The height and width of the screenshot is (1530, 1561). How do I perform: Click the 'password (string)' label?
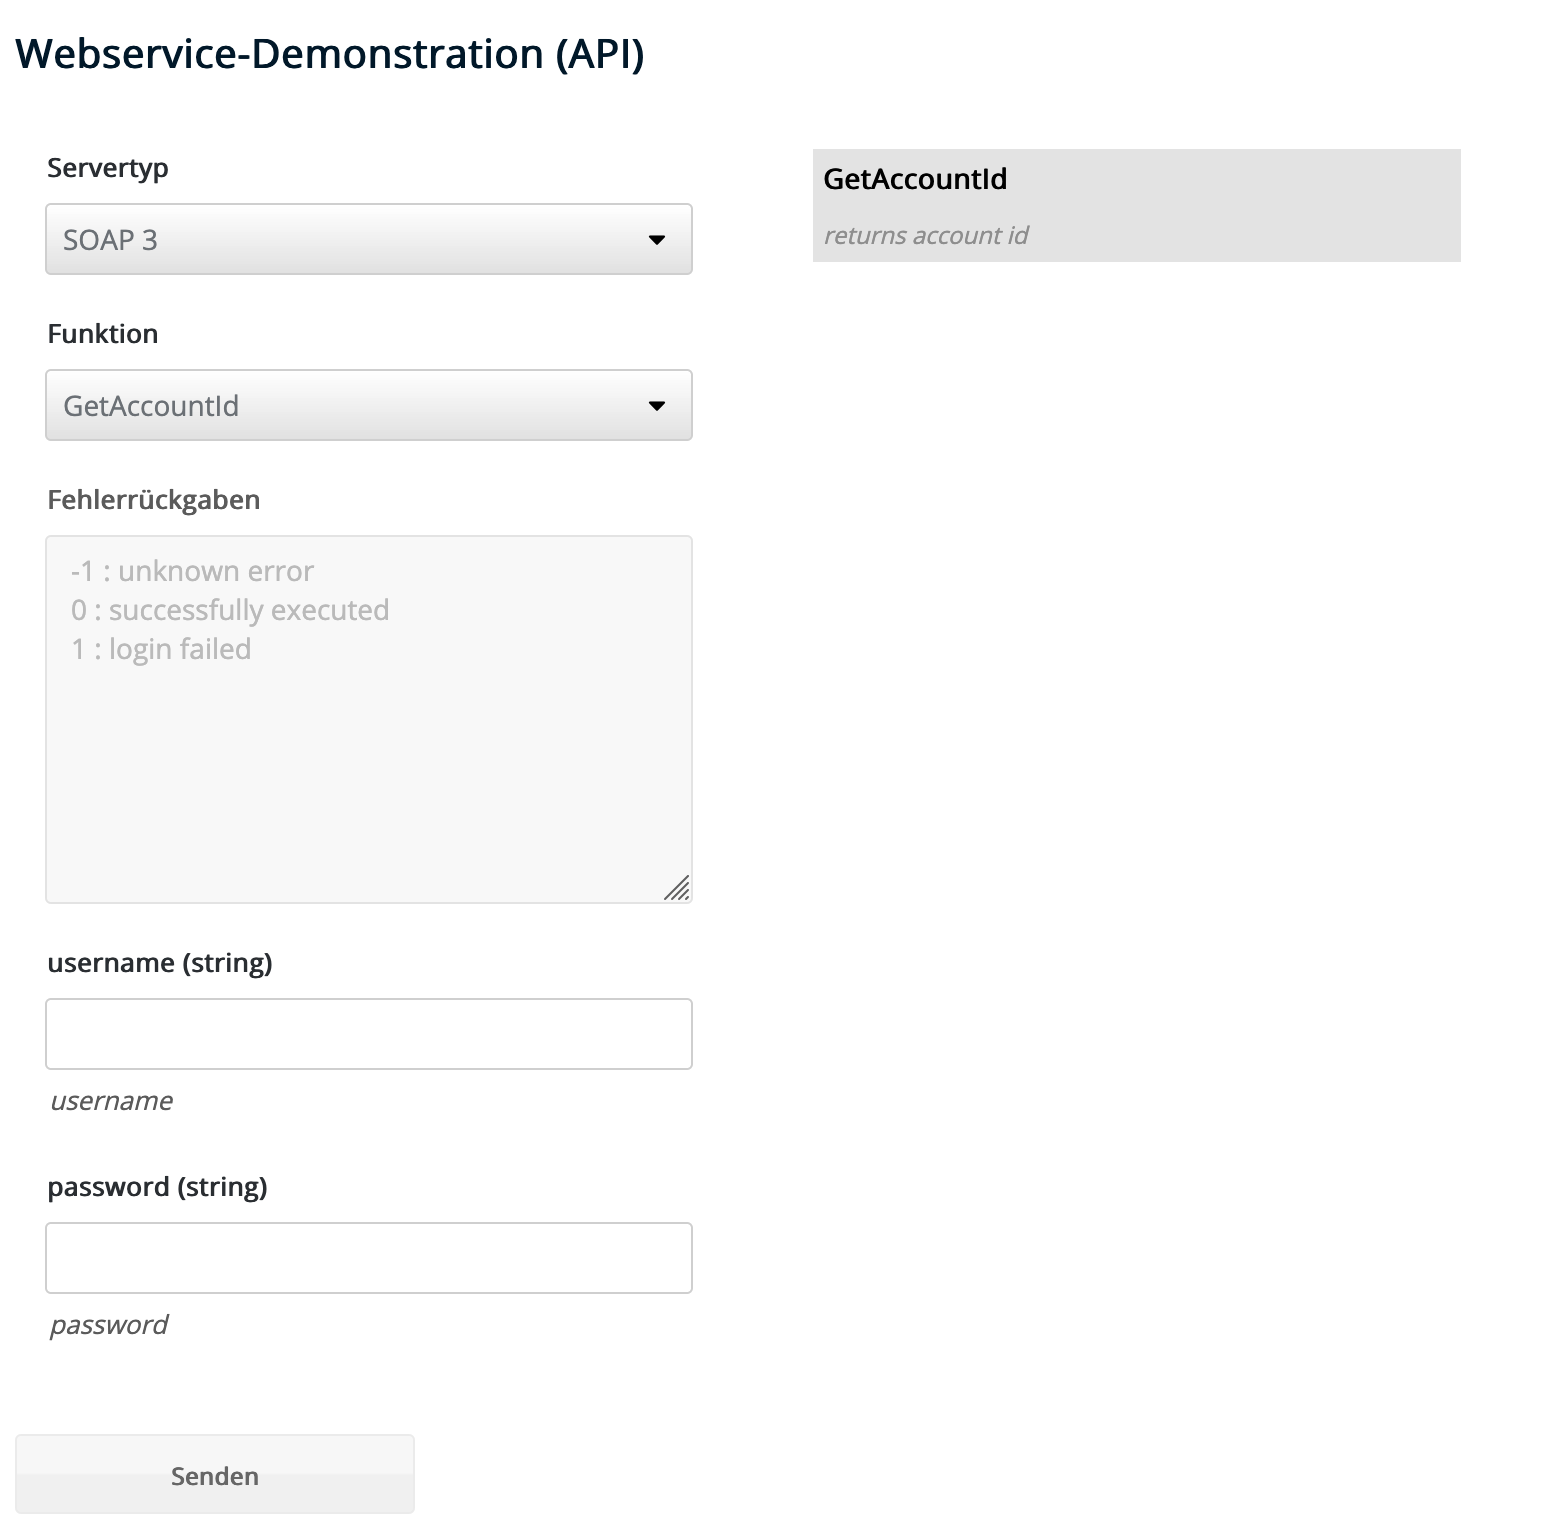coord(157,1187)
